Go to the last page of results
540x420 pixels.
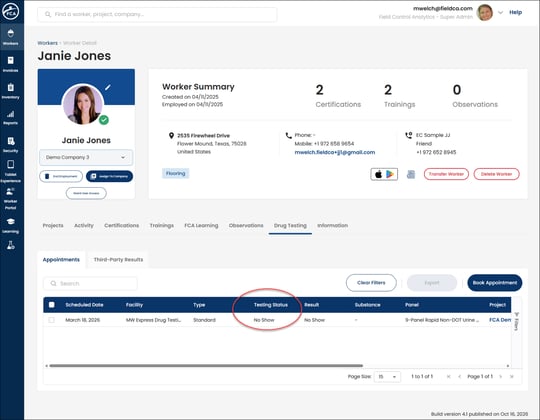(512, 377)
